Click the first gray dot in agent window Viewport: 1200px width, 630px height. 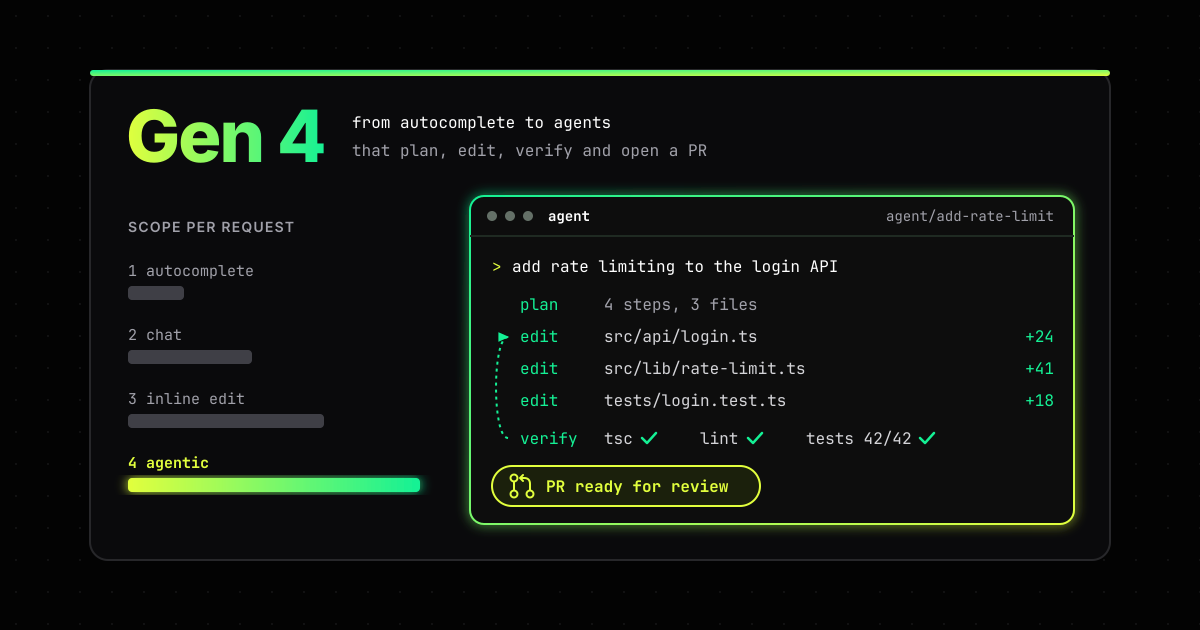[x=492, y=216]
